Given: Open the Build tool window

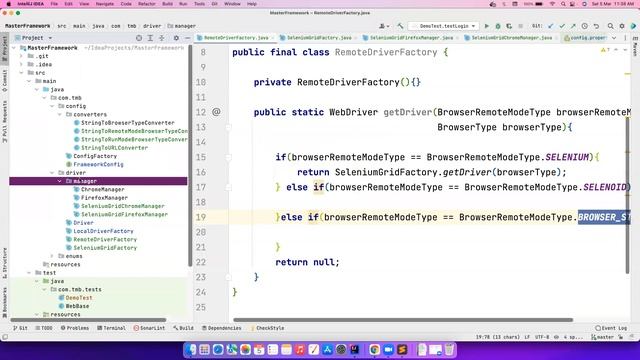Looking at the screenshot, I should click(183, 328).
